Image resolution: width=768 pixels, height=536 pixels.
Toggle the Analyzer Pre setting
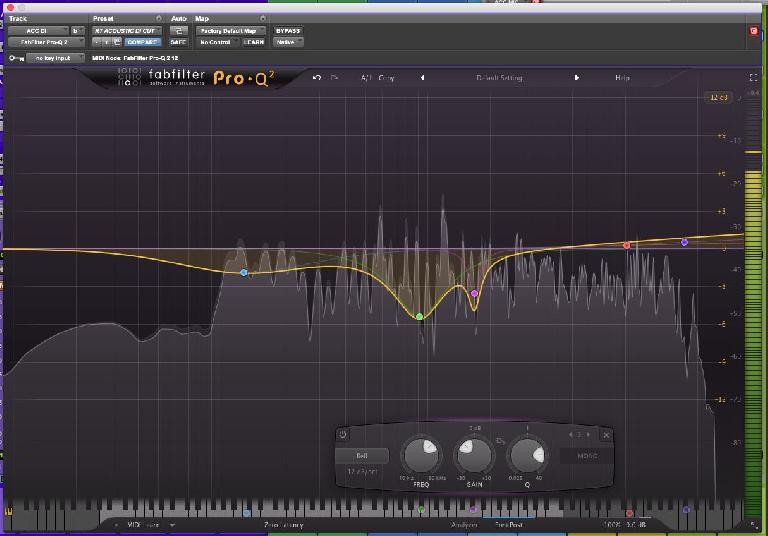pyautogui.click(x=501, y=525)
